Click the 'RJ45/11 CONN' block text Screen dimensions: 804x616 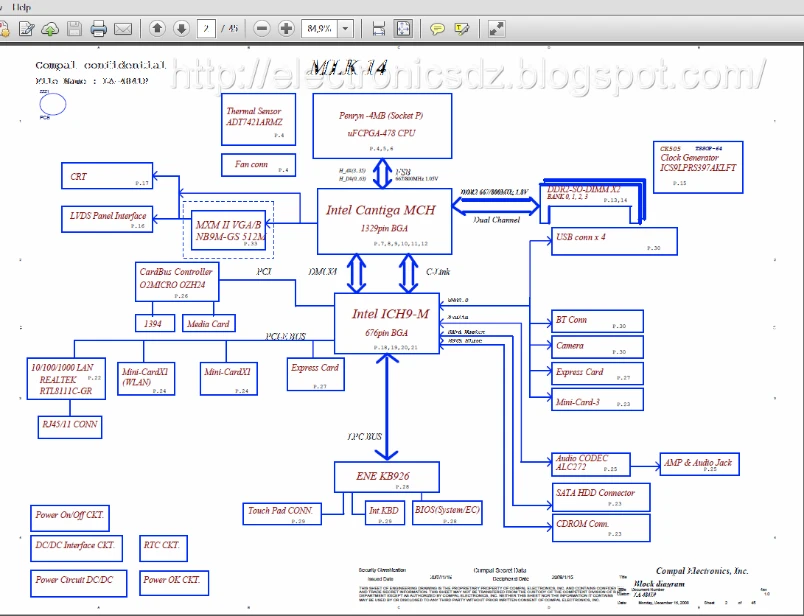click(70, 424)
